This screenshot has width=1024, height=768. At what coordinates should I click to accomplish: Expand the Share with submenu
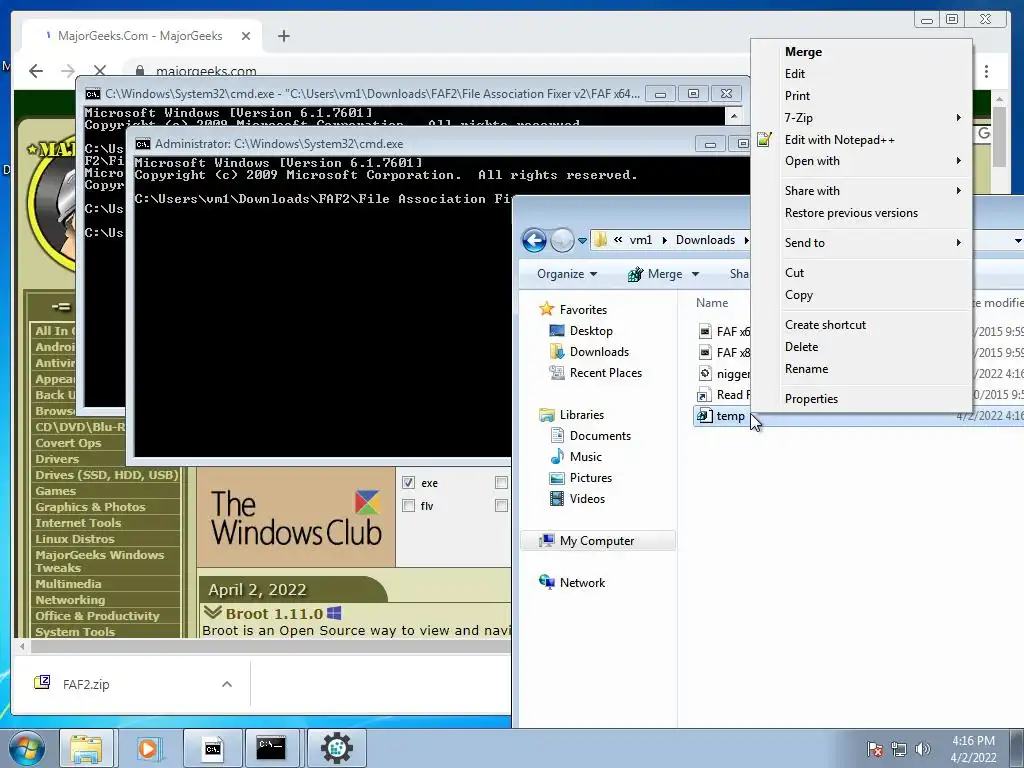click(861, 191)
